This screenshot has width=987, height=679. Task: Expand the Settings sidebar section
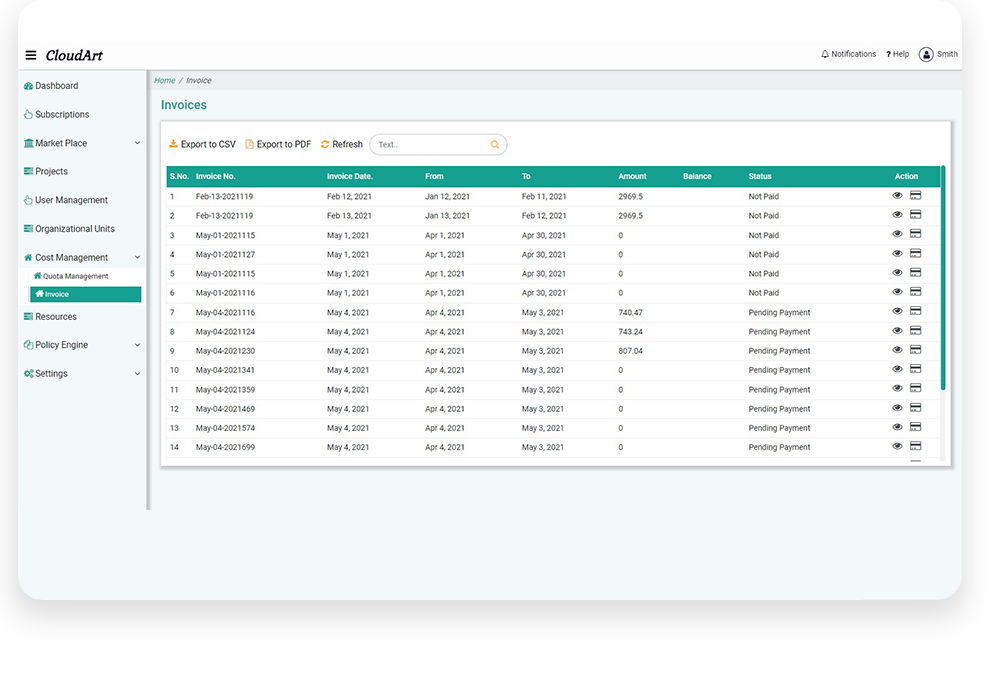(137, 374)
